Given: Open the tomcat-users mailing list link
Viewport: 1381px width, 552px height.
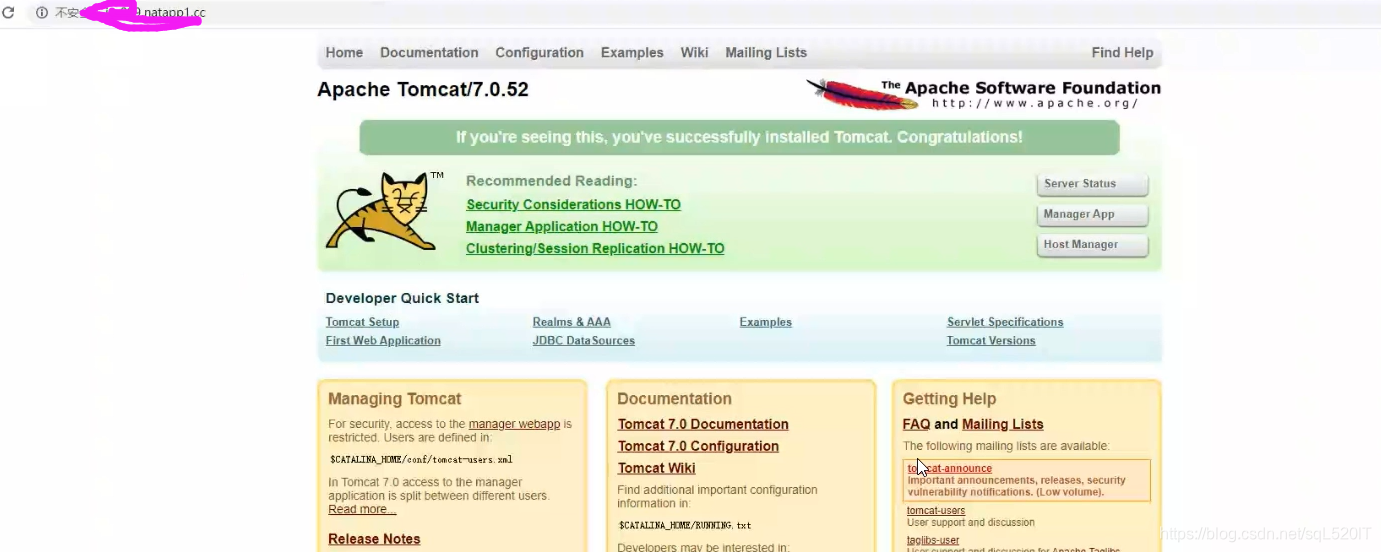Looking at the screenshot, I should [x=936, y=511].
